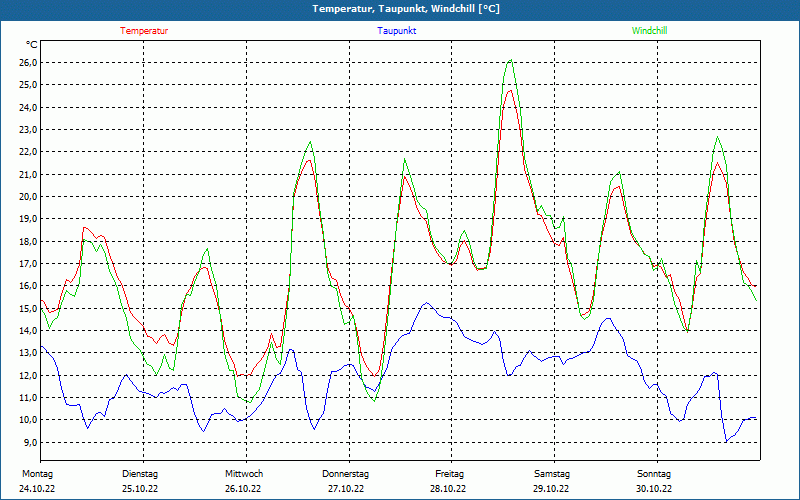The width and height of the screenshot is (800, 500).
Task: Click the Mittwoch day label
Action: (244, 474)
